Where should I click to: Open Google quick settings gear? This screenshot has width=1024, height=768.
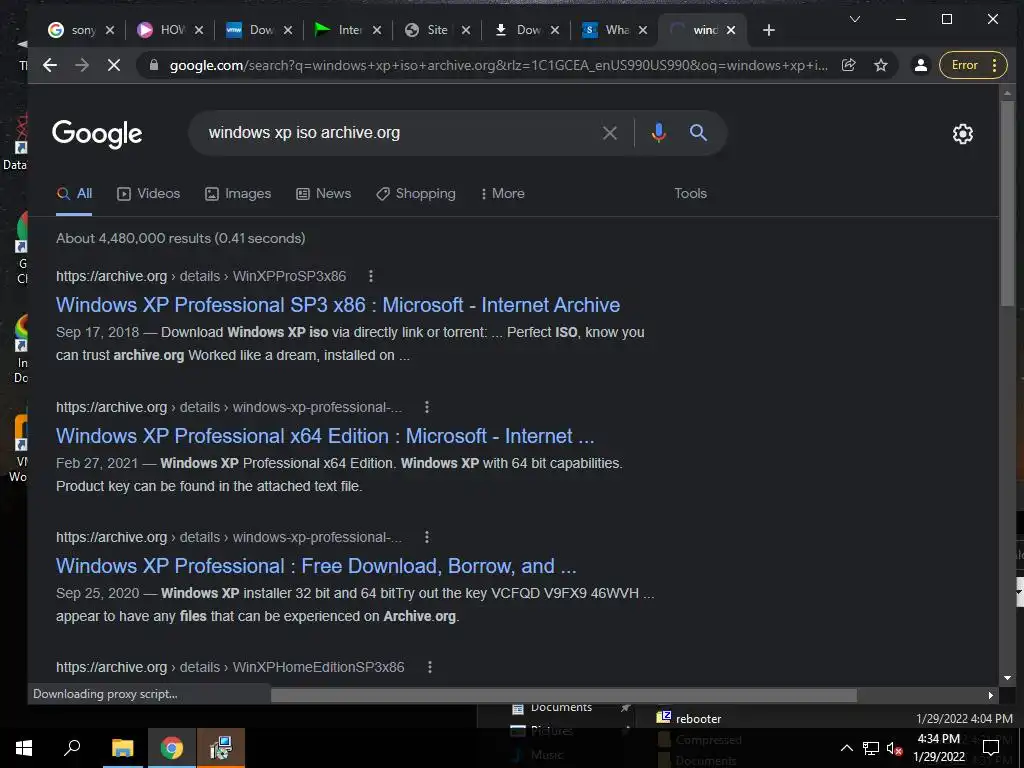pyautogui.click(x=963, y=134)
